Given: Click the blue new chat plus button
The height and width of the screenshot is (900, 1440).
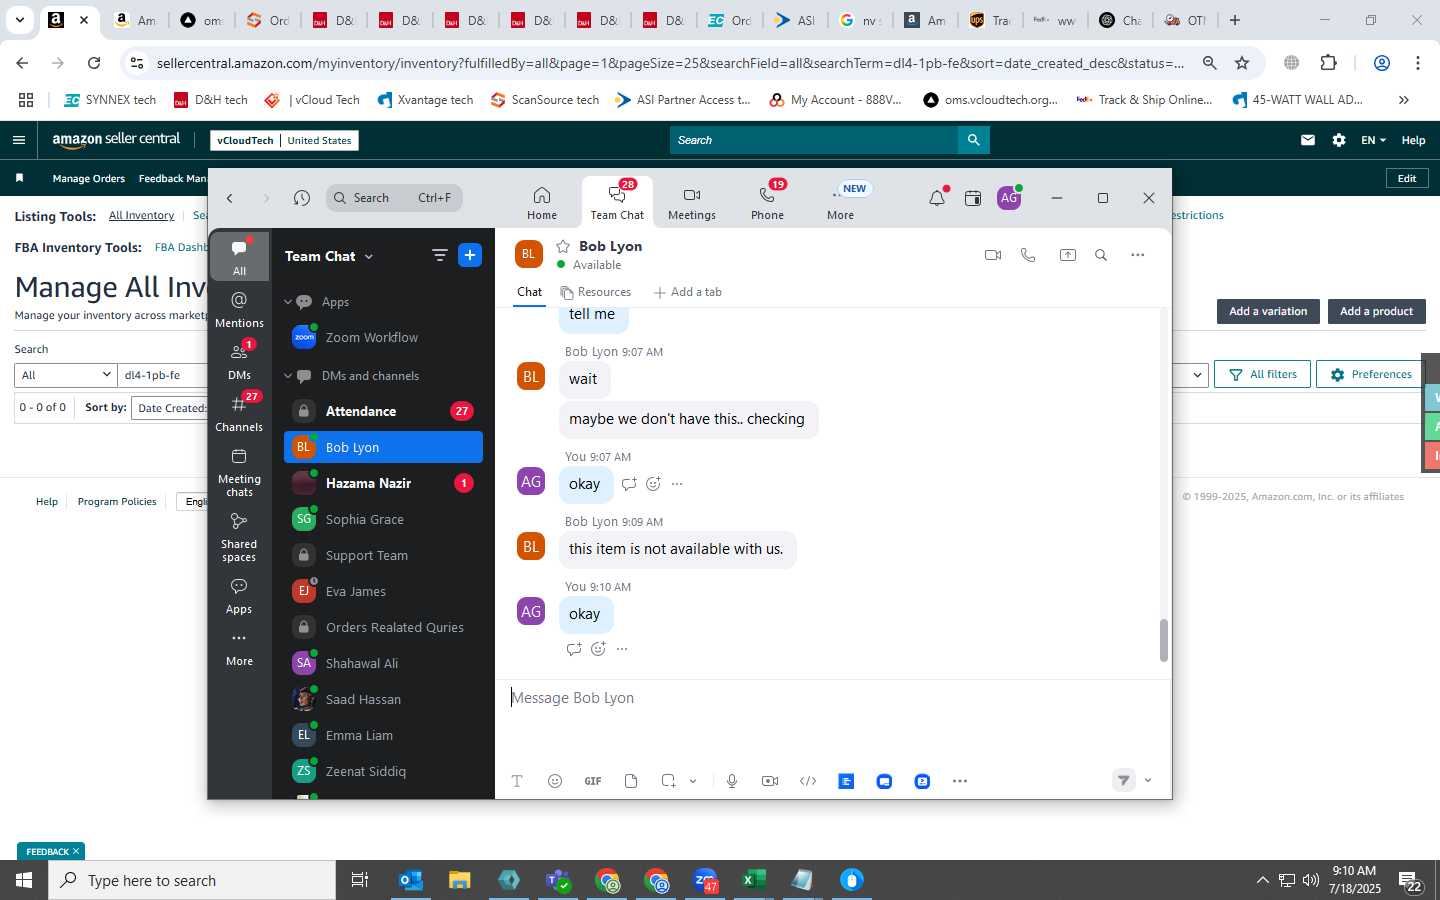Looking at the screenshot, I should coord(470,255).
